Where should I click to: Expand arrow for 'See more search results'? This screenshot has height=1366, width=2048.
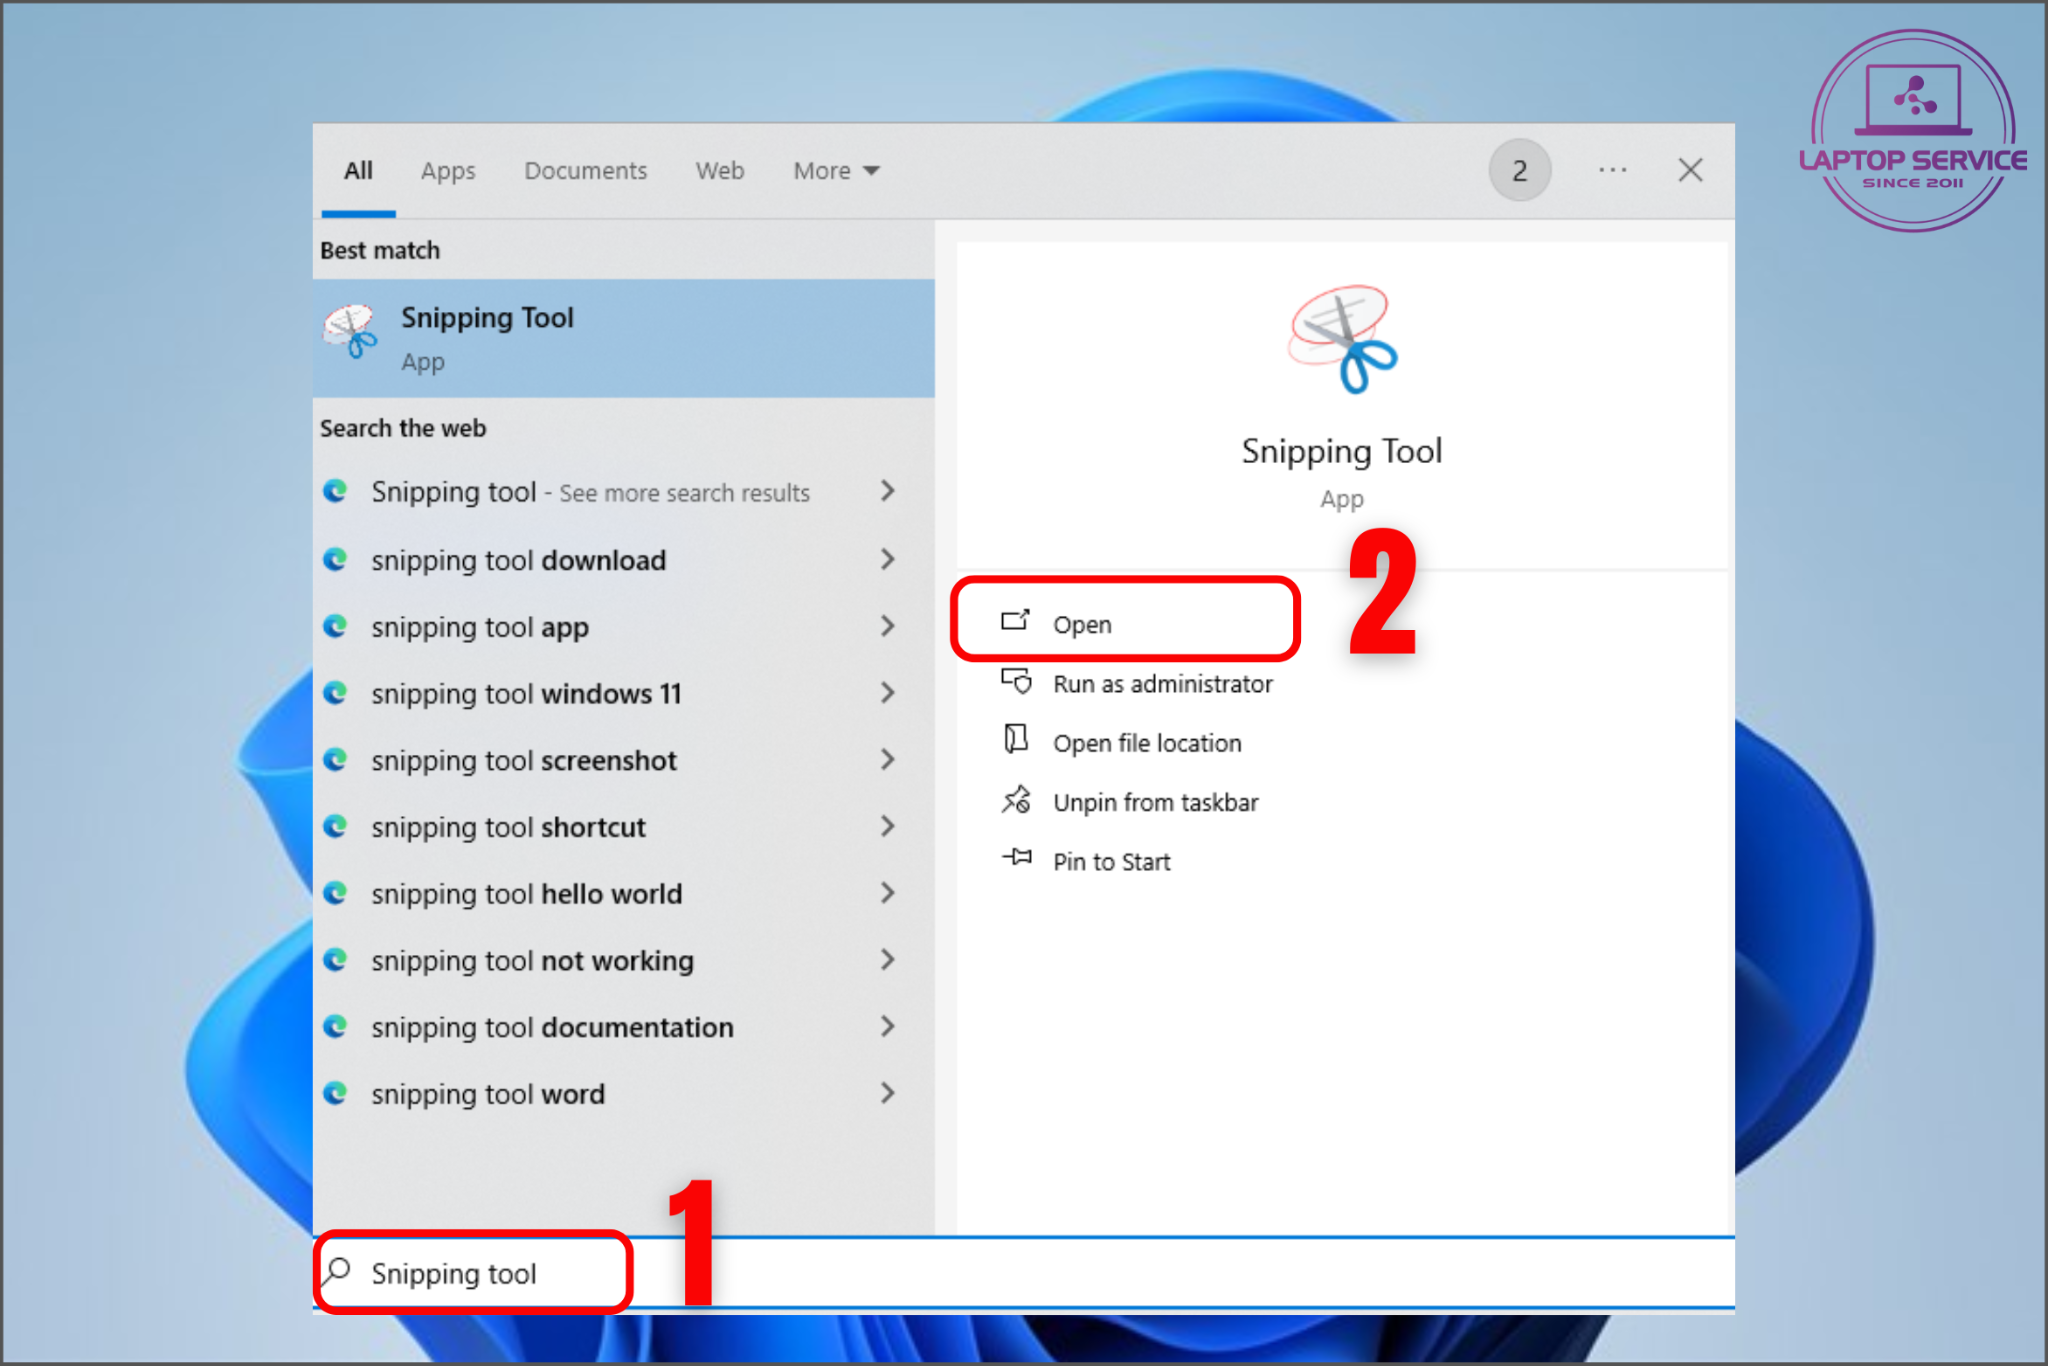coord(887,491)
